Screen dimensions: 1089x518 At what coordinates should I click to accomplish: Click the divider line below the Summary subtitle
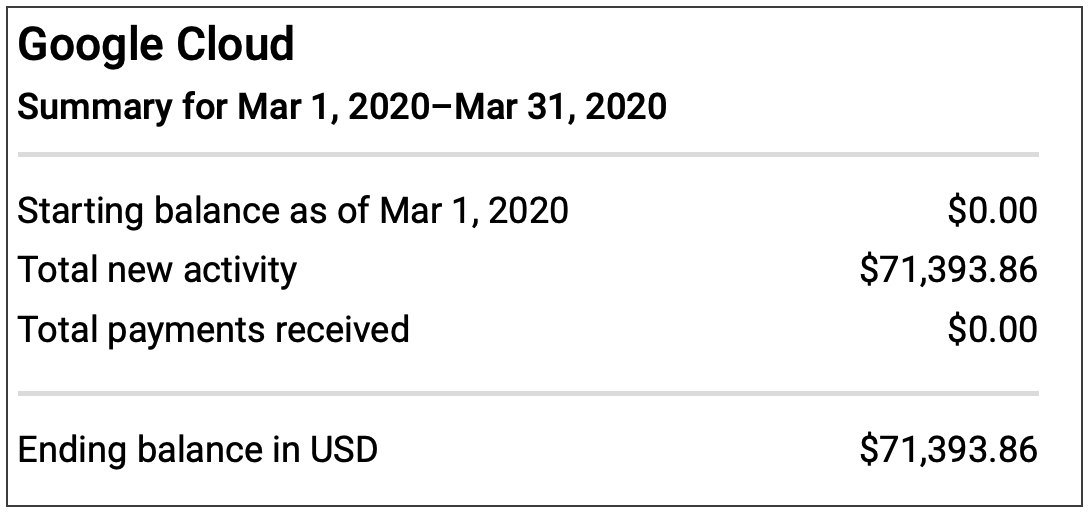click(x=528, y=155)
